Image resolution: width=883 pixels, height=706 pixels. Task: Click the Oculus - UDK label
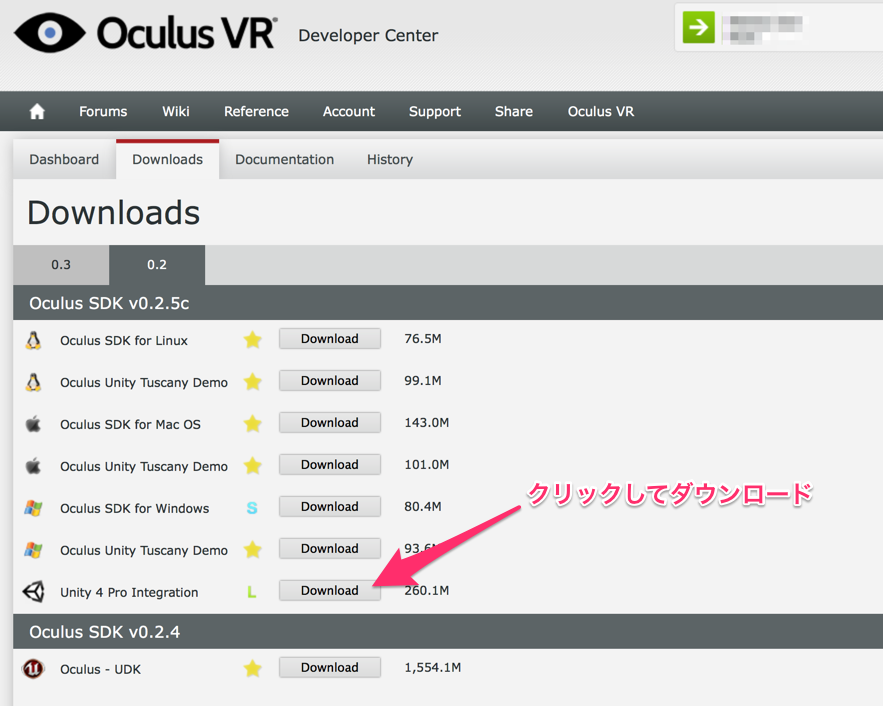[x=100, y=669]
